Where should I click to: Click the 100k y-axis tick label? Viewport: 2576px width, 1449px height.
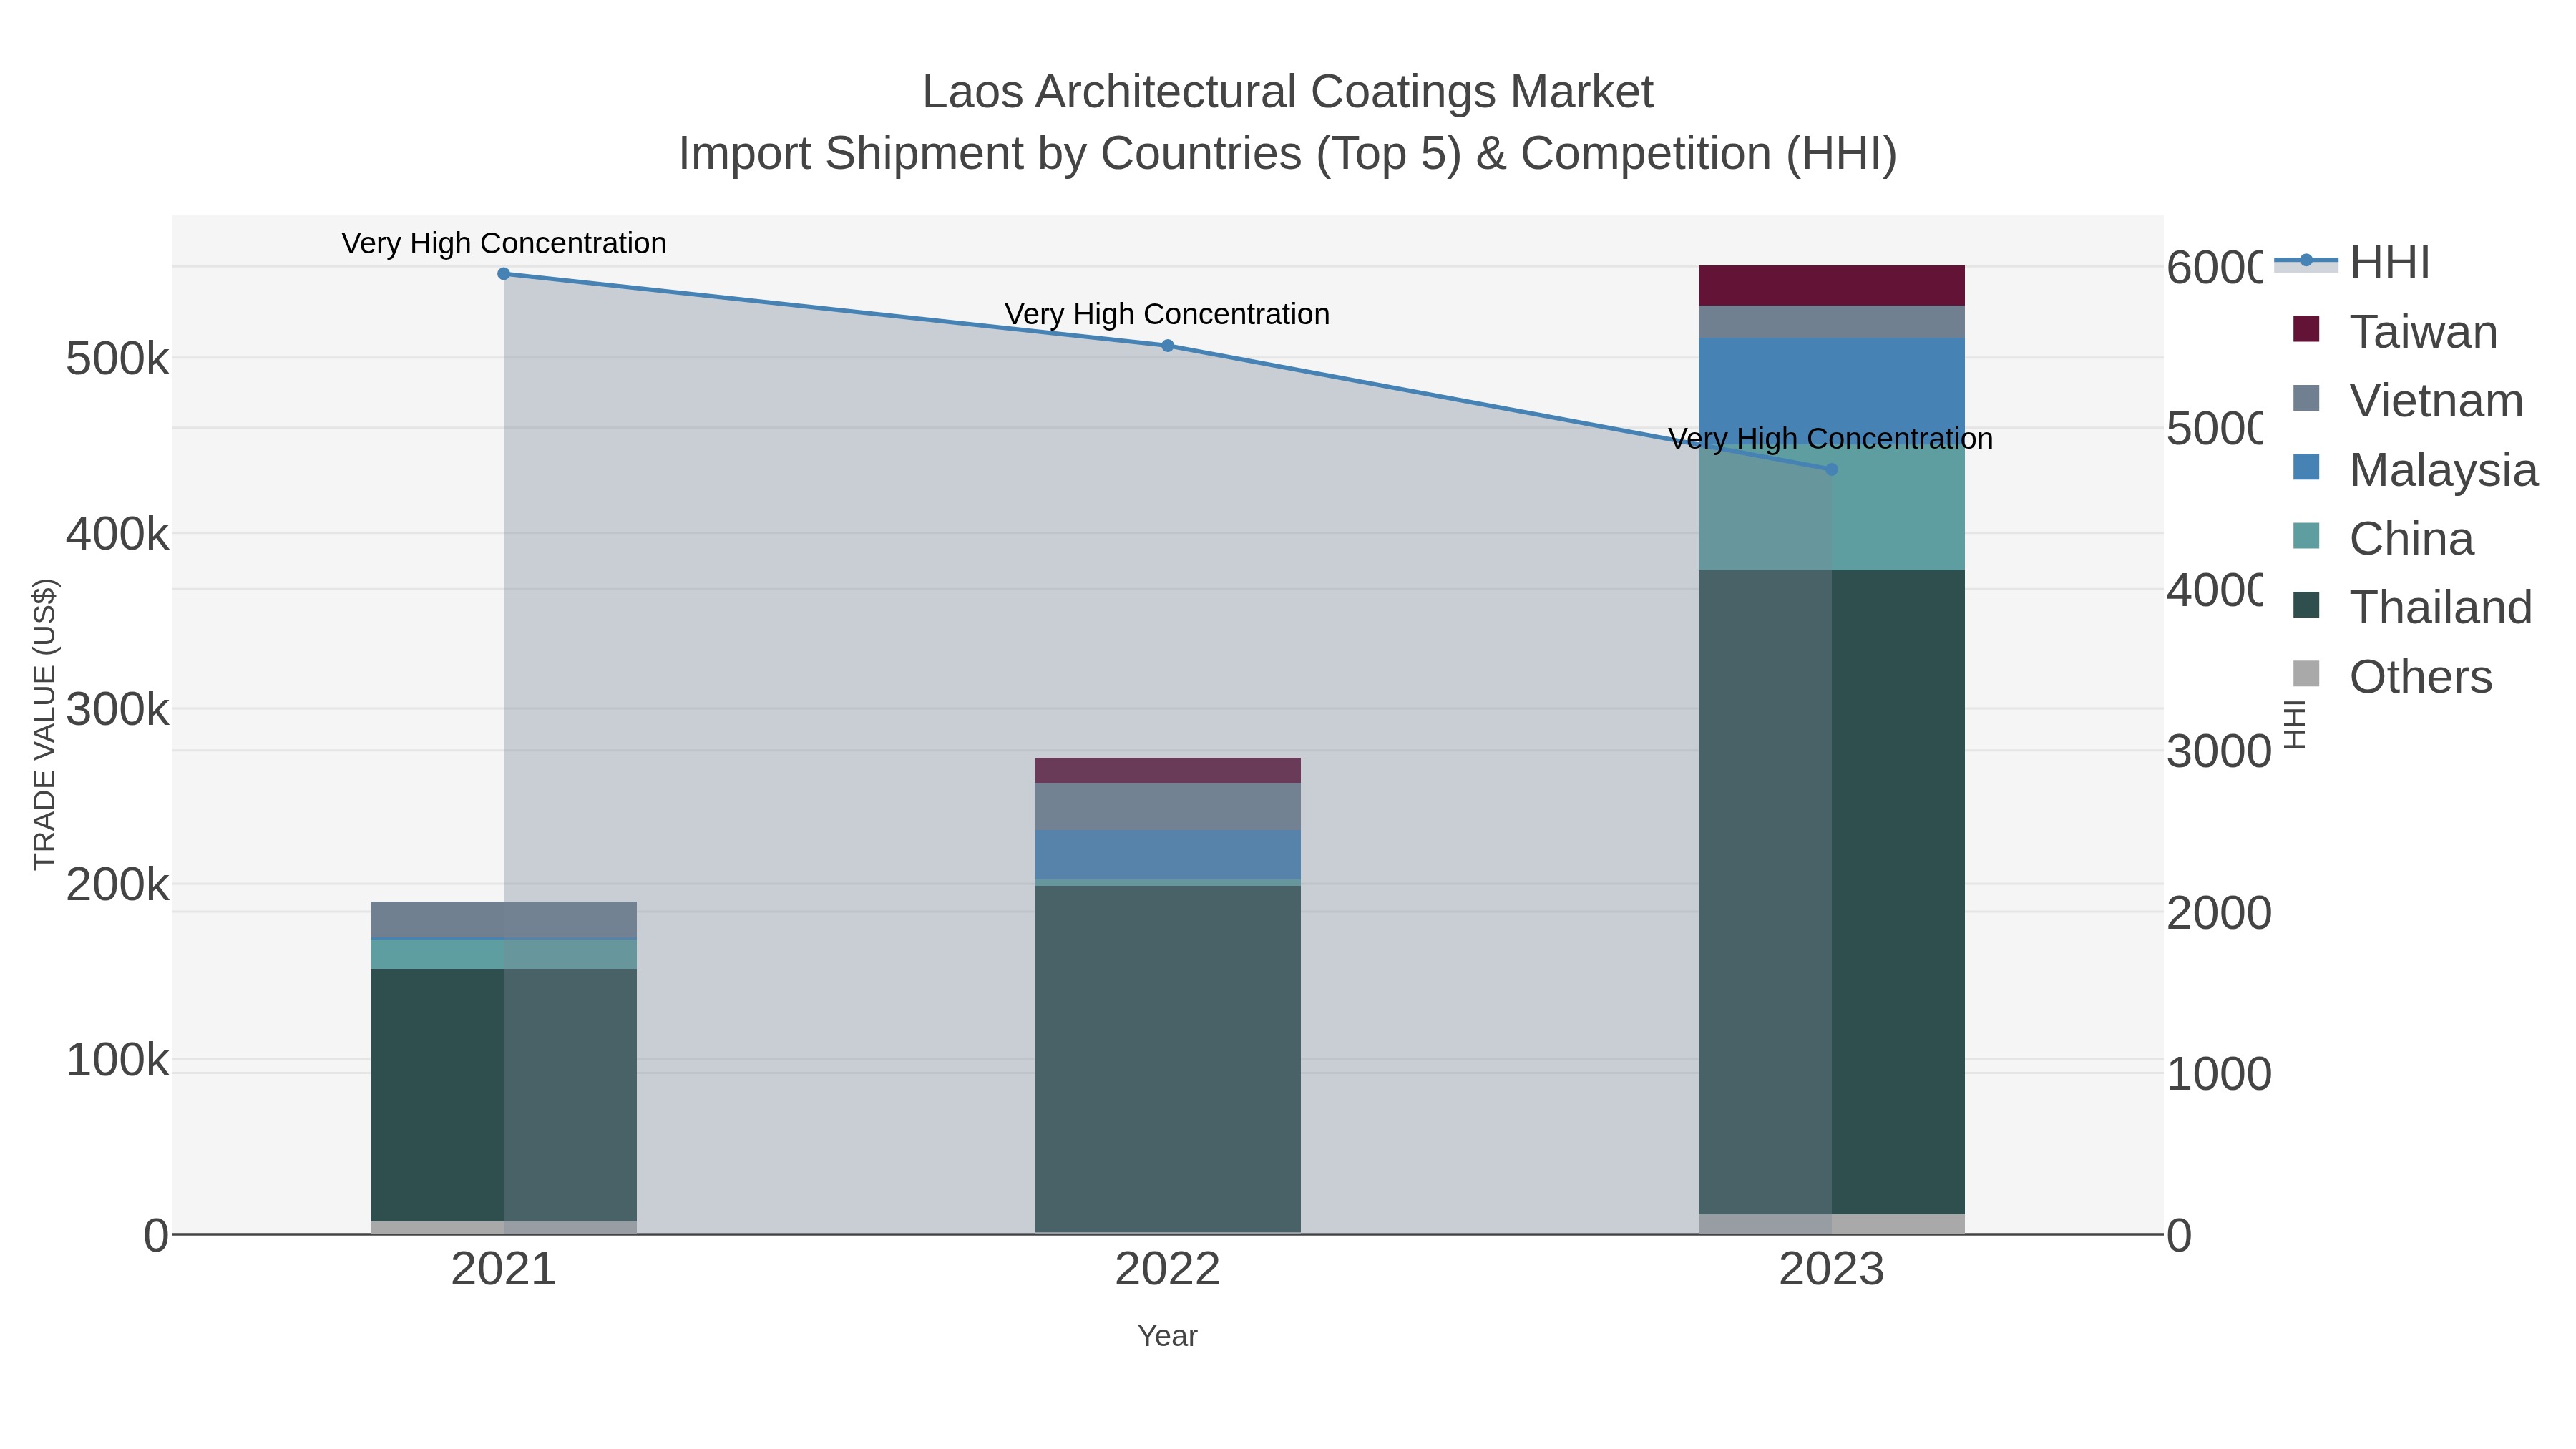point(117,1060)
